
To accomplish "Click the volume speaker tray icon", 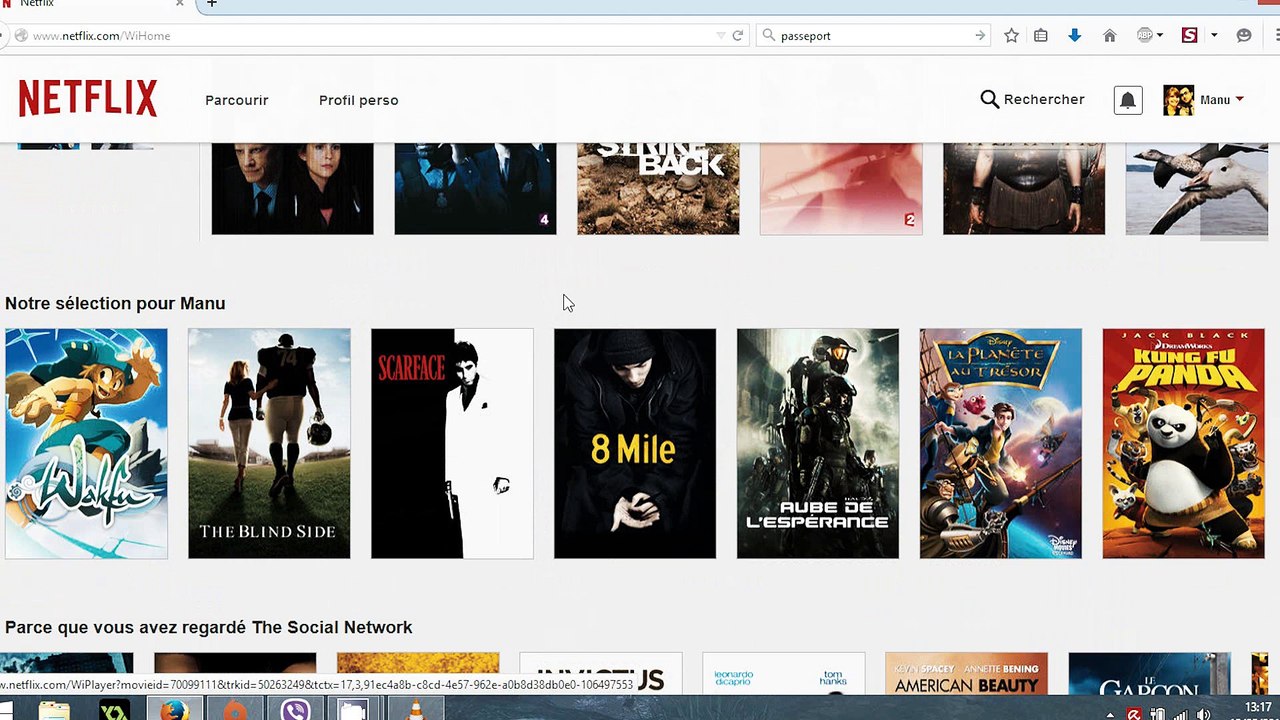I will (1203, 714).
